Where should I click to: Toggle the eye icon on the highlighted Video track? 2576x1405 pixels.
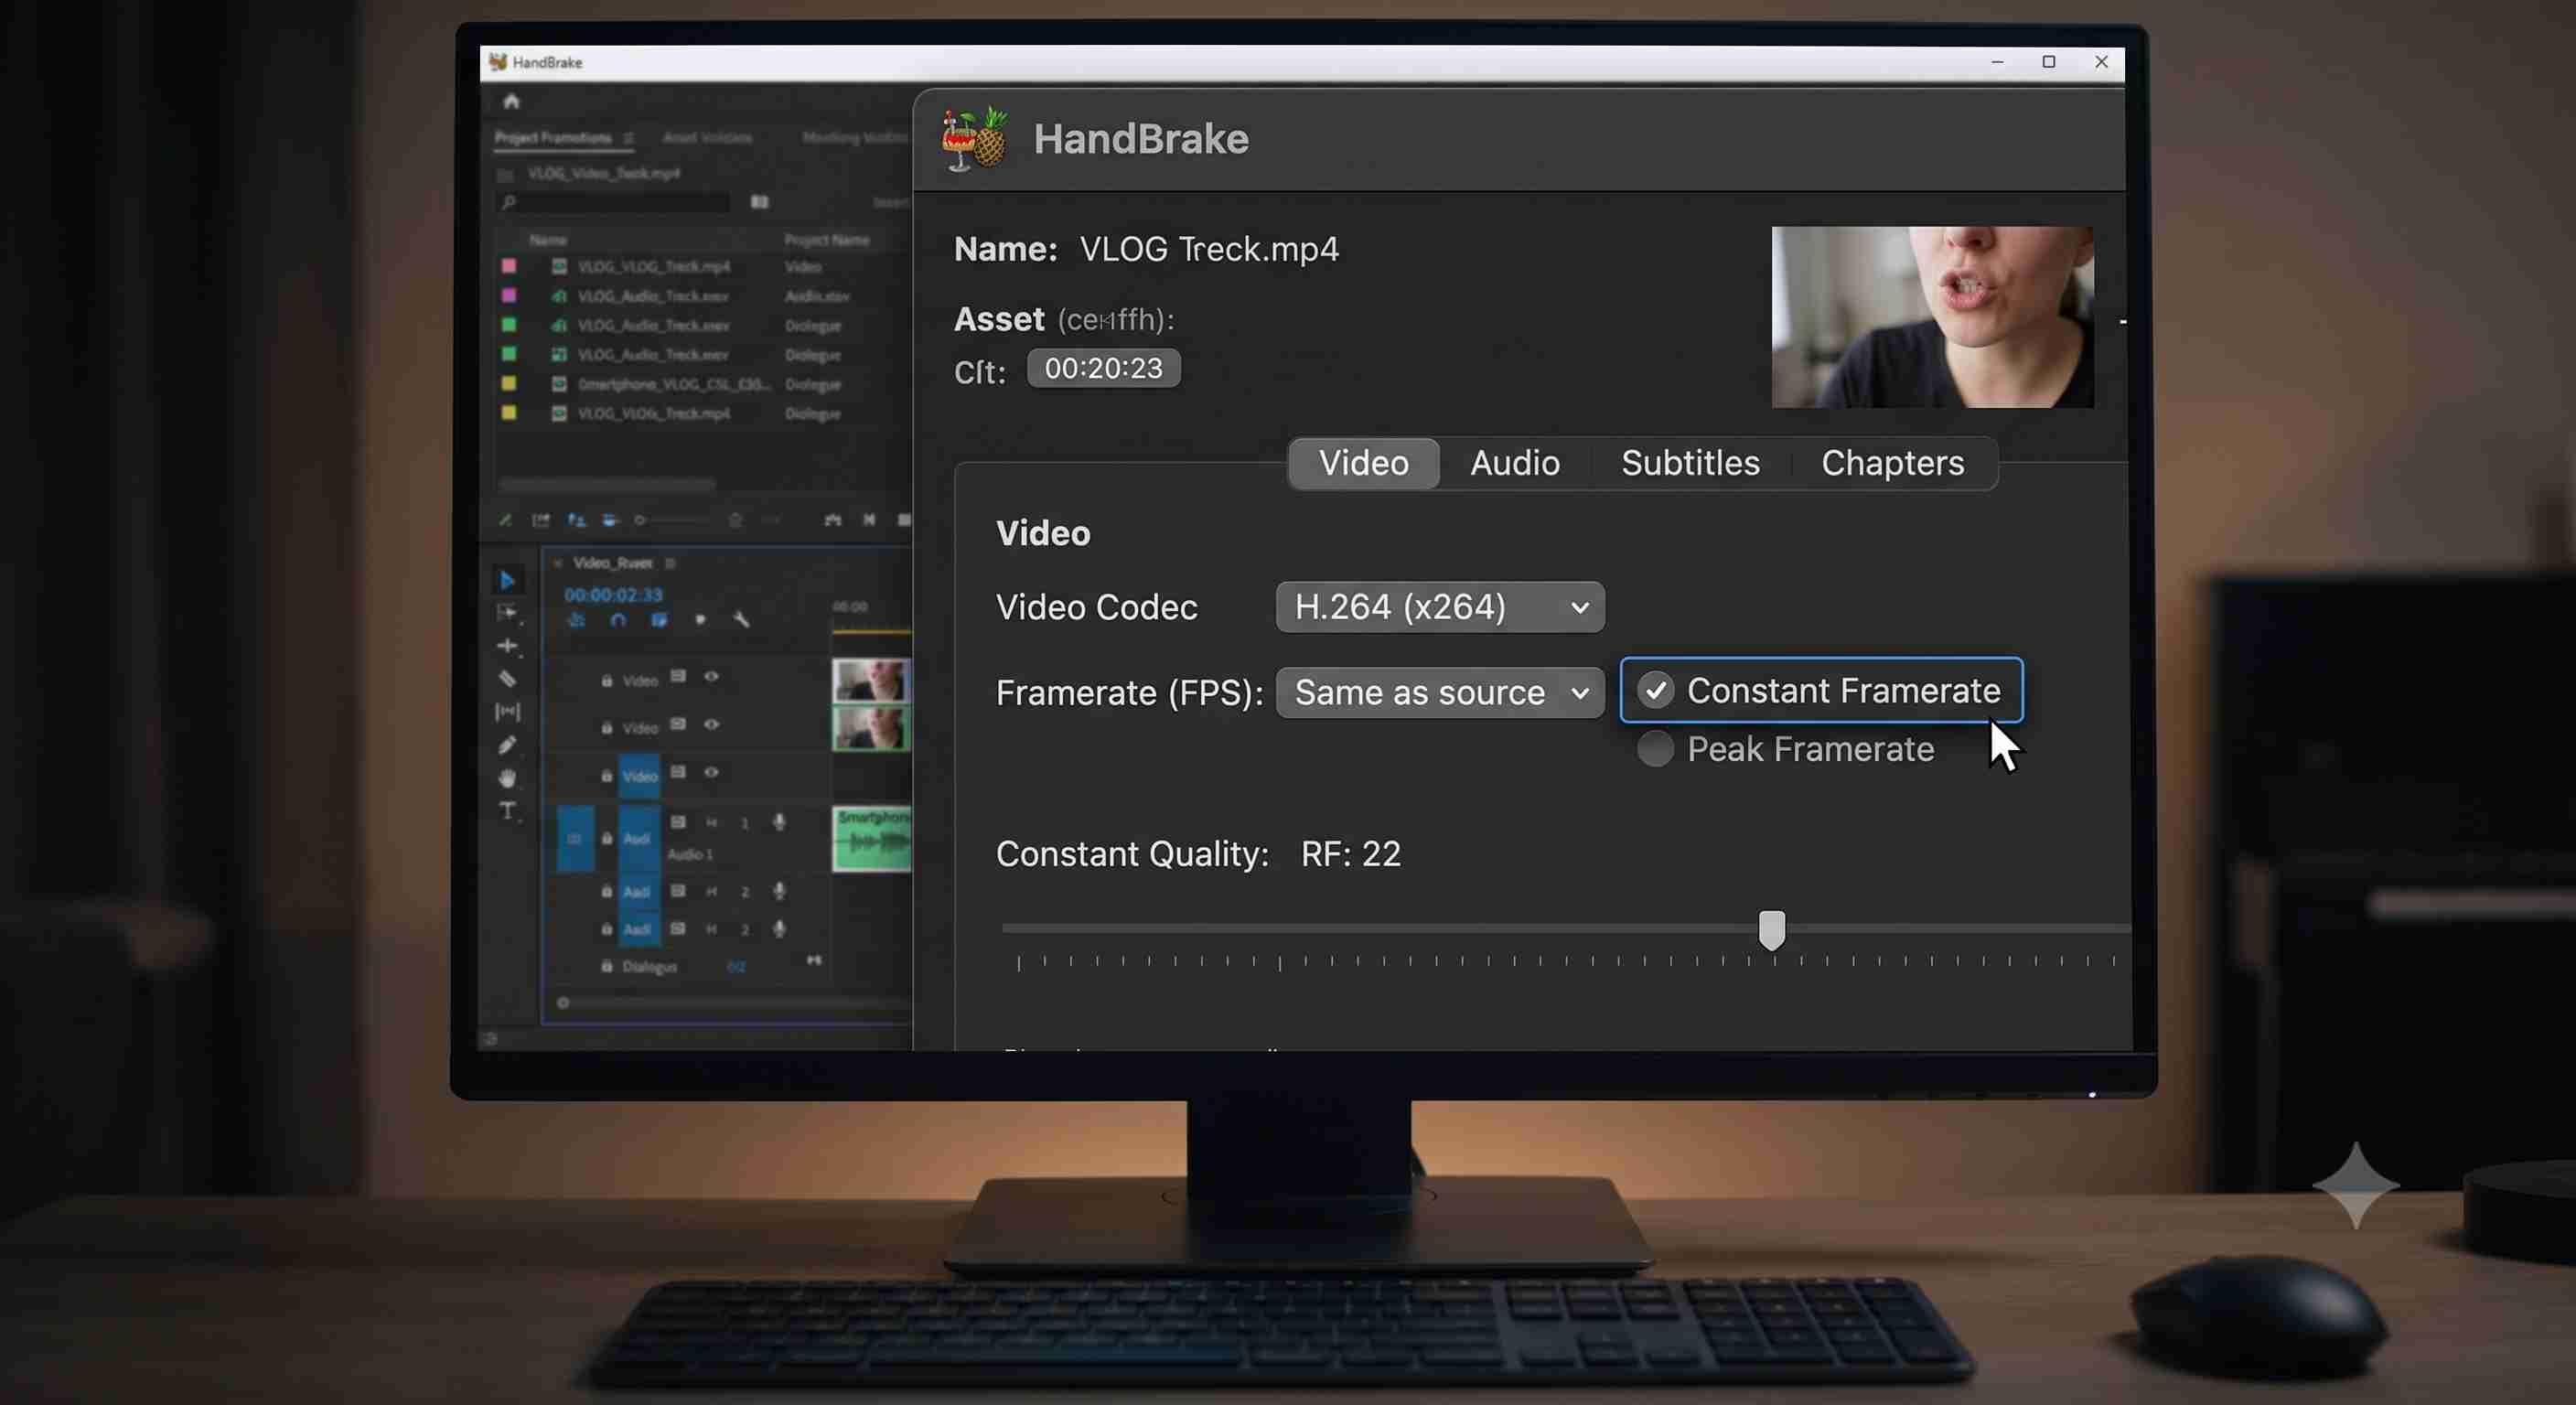click(x=711, y=773)
